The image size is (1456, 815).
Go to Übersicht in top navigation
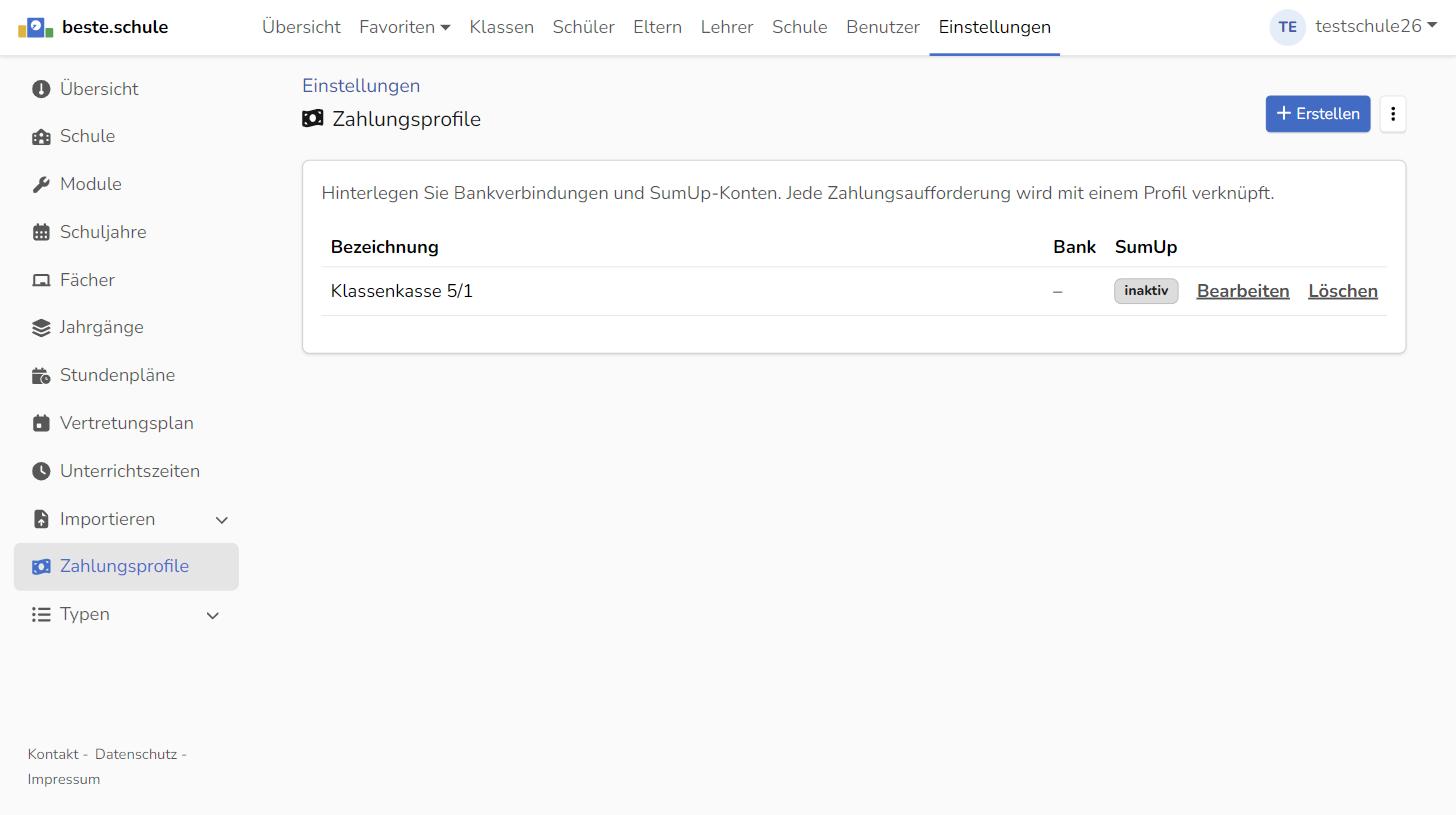(x=301, y=27)
